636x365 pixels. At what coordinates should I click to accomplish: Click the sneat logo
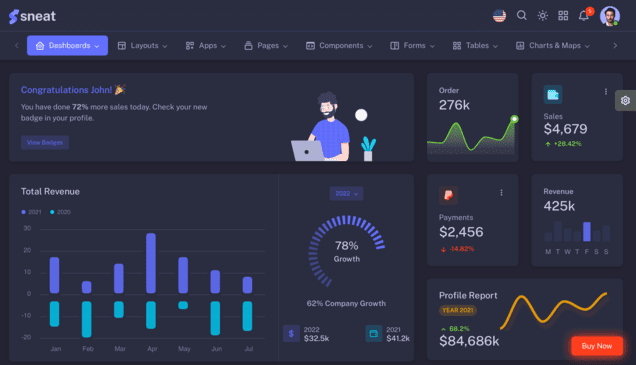click(32, 16)
